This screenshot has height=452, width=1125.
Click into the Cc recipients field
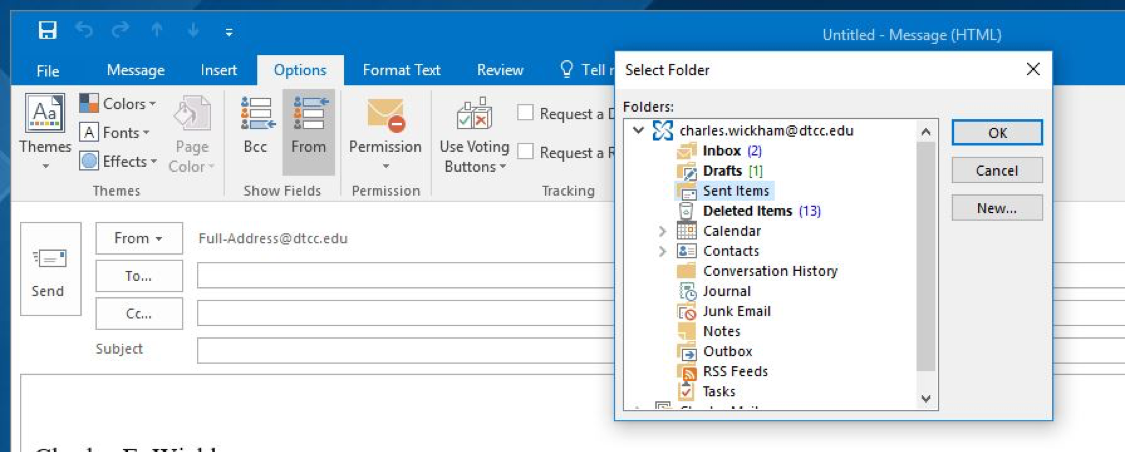coord(406,314)
